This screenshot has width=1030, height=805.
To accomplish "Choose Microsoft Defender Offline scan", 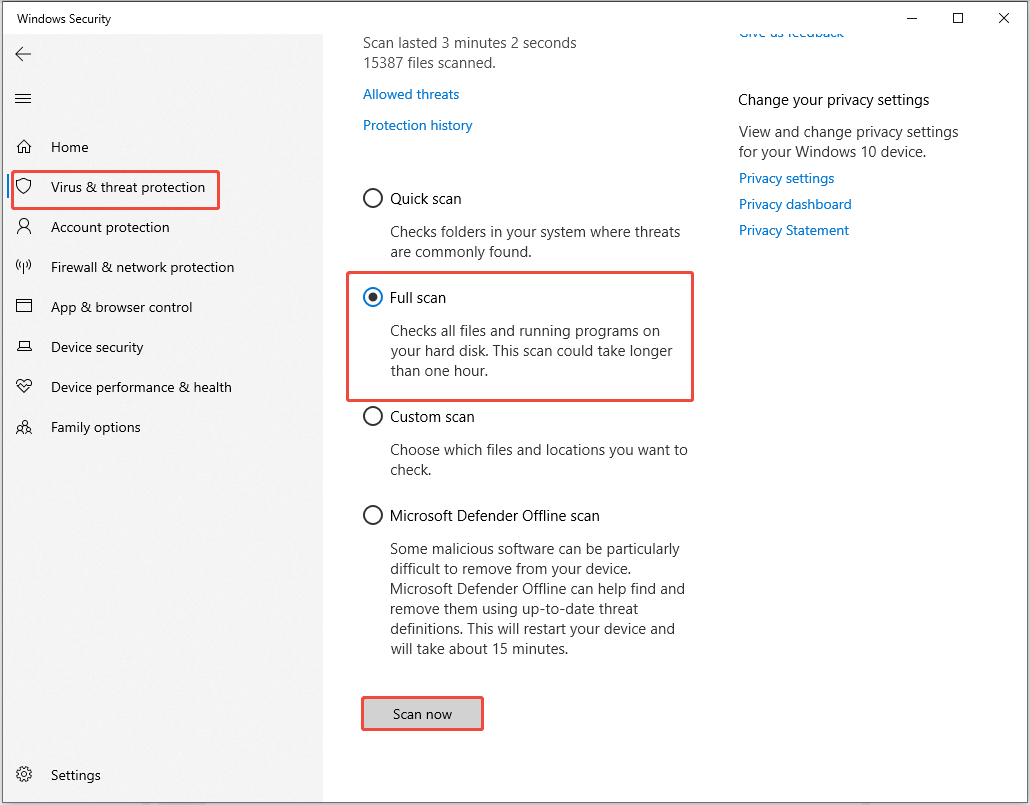I will point(372,515).
